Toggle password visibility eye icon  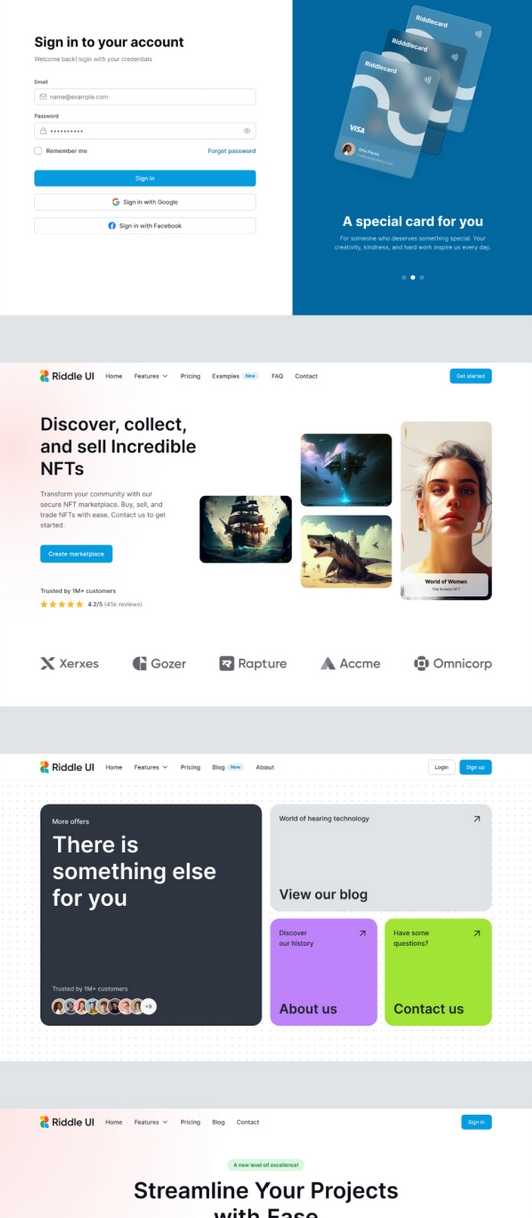(x=246, y=131)
